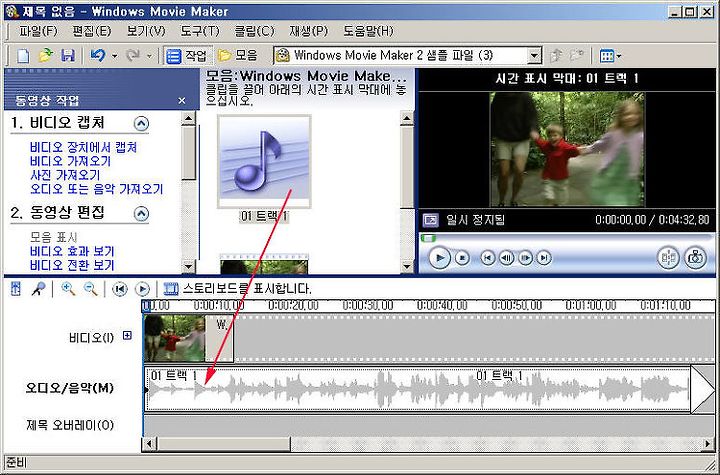The width and height of the screenshot is (720, 475).
Task: Open the 클립(C) menu
Action: tap(254, 31)
